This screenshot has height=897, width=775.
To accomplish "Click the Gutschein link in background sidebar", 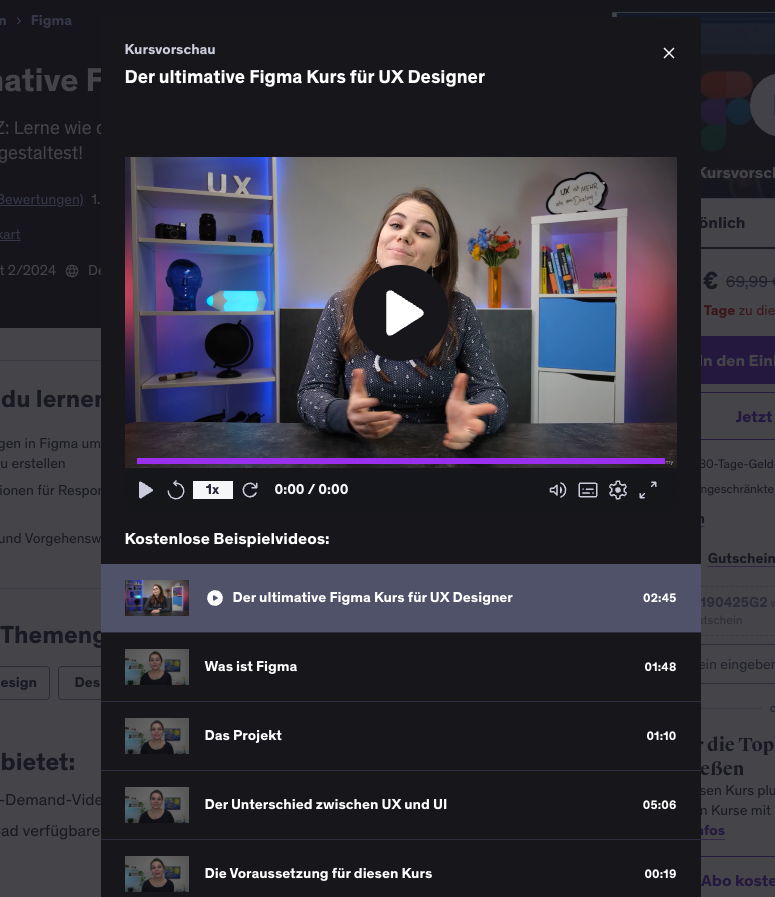I will pos(741,558).
